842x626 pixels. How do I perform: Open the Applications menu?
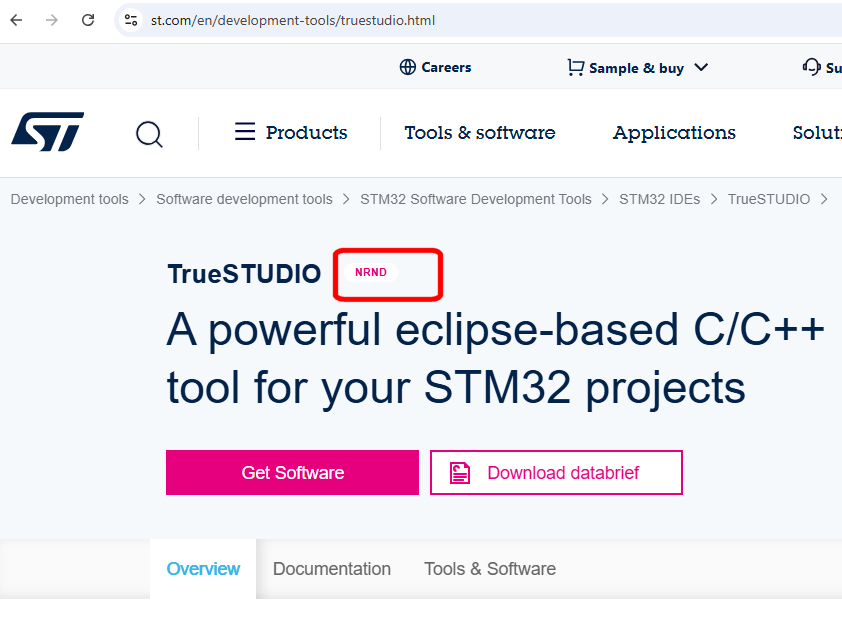pyautogui.click(x=673, y=132)
